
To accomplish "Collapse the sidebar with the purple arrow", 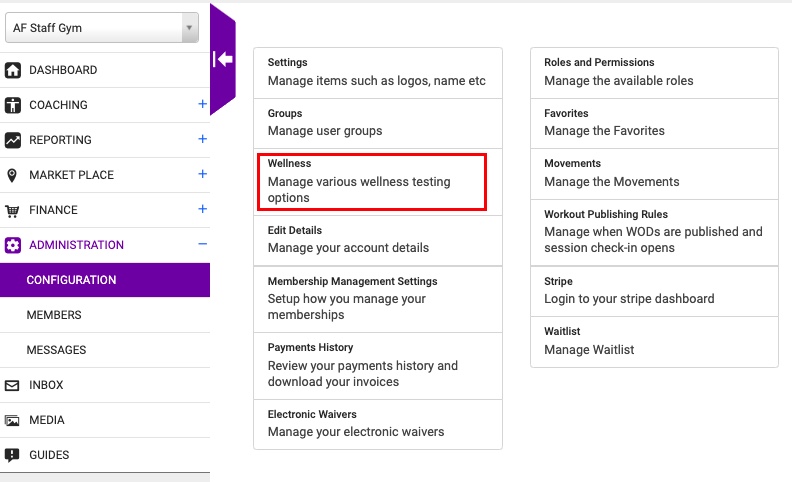I will coord(223,59).
